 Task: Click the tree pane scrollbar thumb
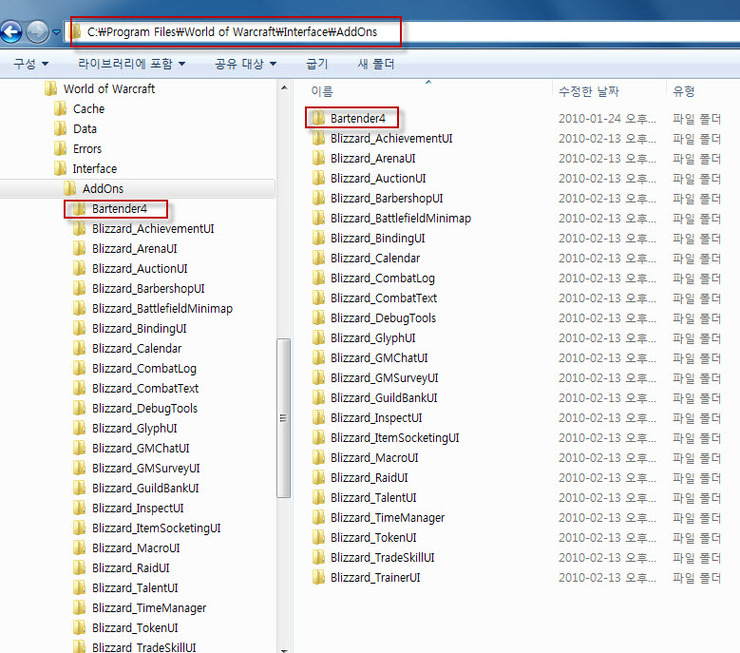click(284, 418)
